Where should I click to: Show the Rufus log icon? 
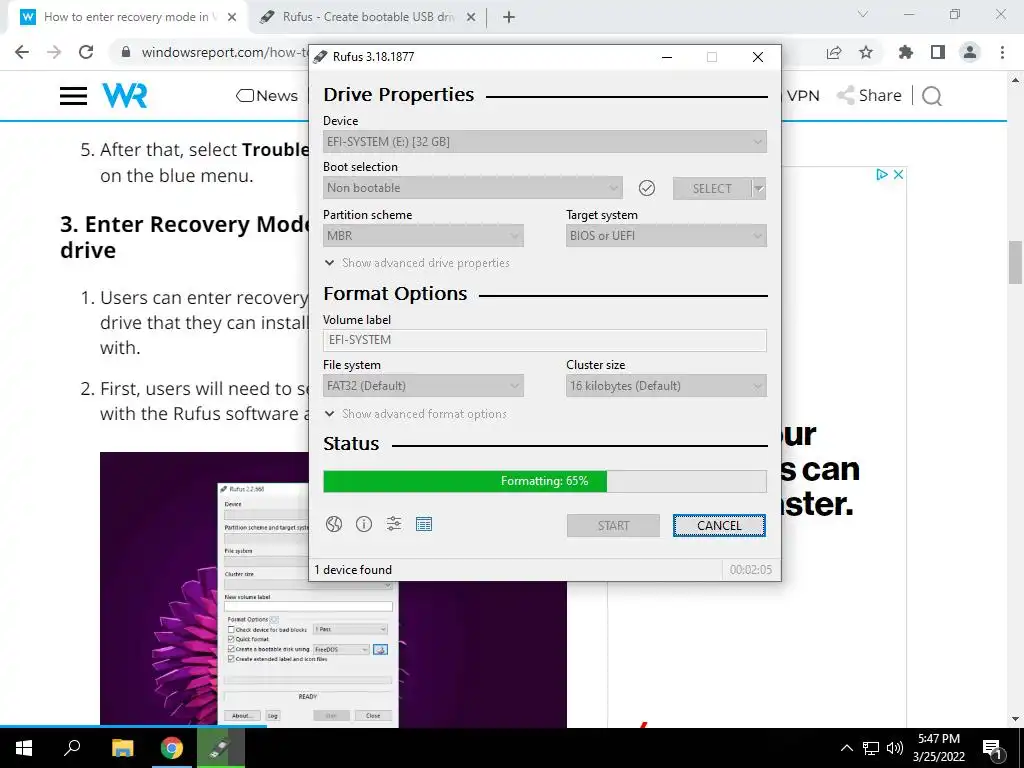click(424, 524)
